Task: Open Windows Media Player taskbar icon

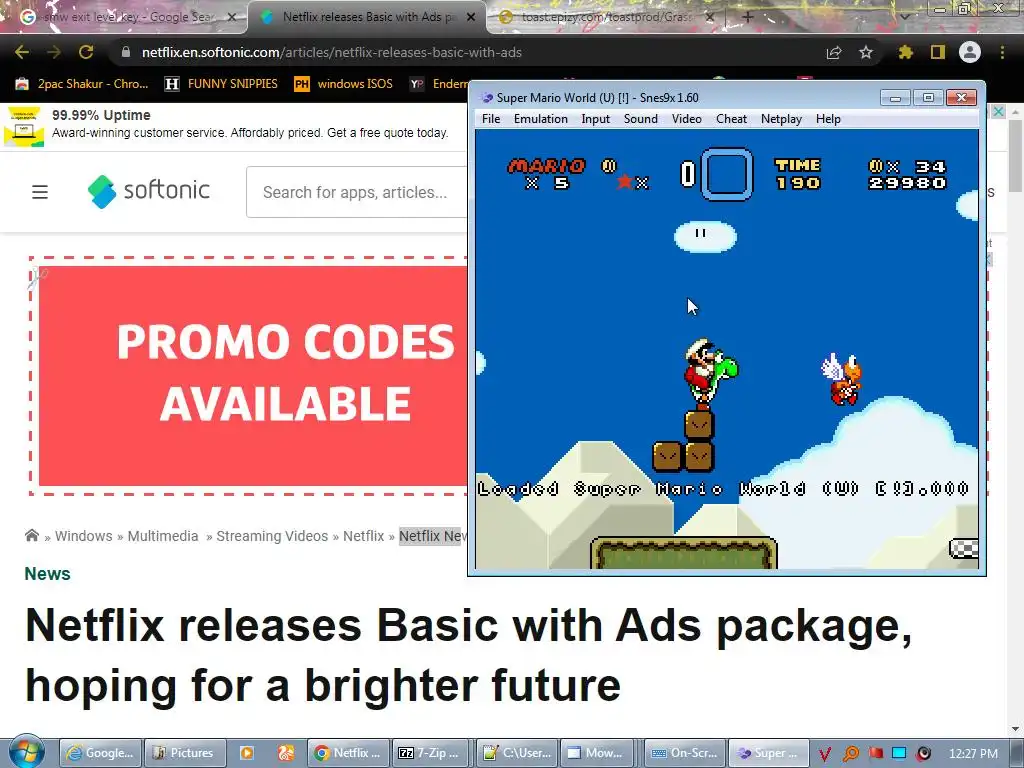Action: tap(247, 753)
